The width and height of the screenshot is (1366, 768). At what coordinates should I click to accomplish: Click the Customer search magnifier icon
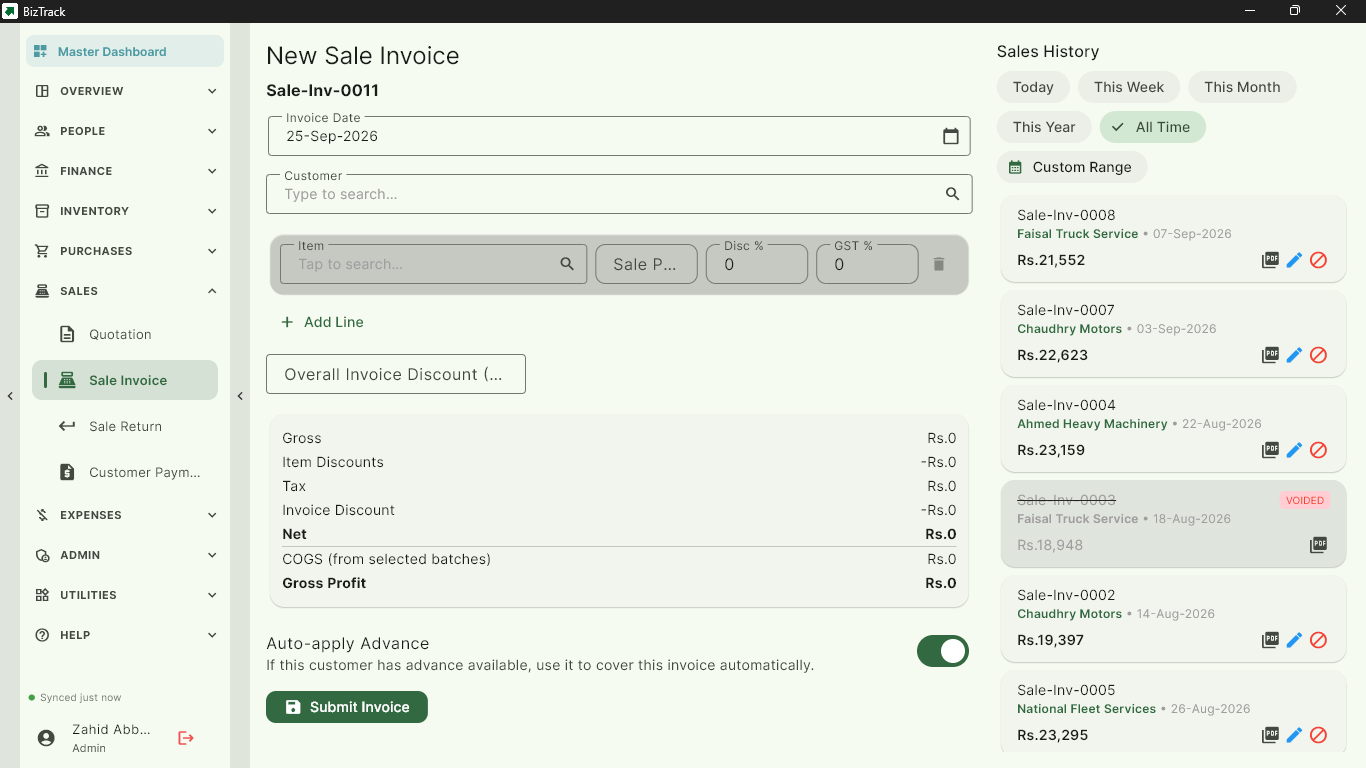pyautogui.click(x=953, y=194)
